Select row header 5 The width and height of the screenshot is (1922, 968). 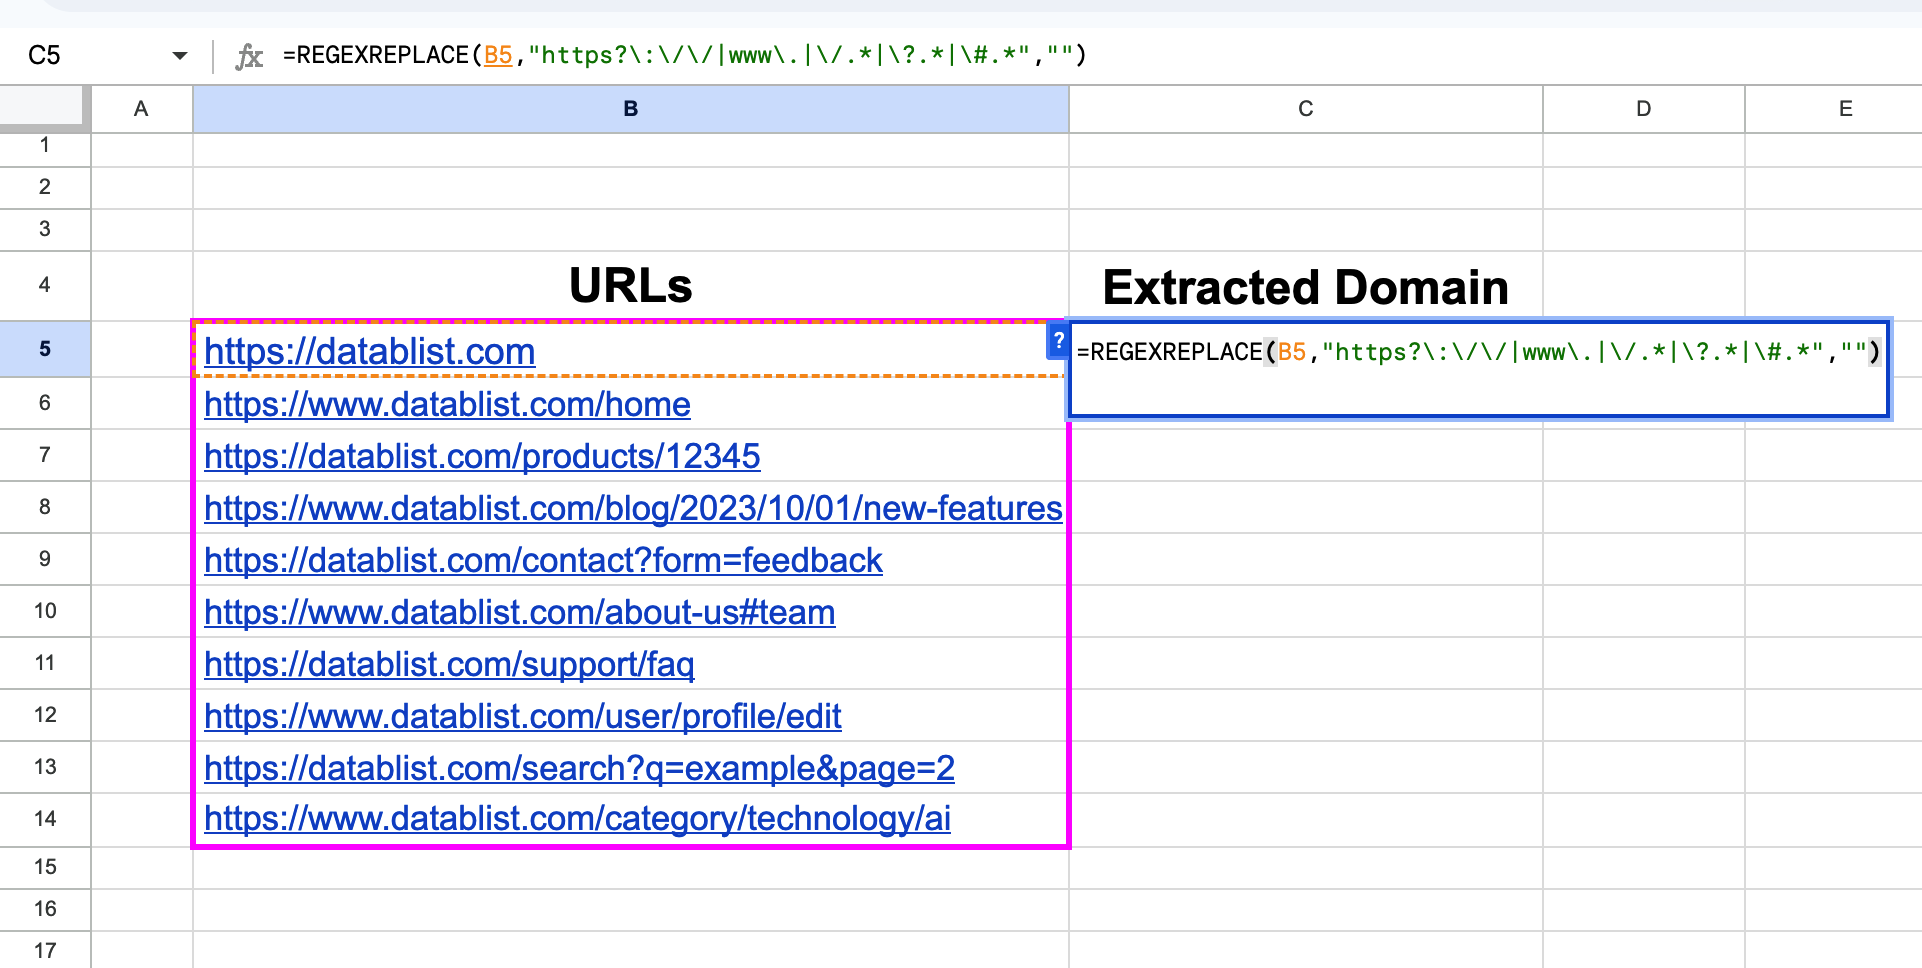coord(45,349)
